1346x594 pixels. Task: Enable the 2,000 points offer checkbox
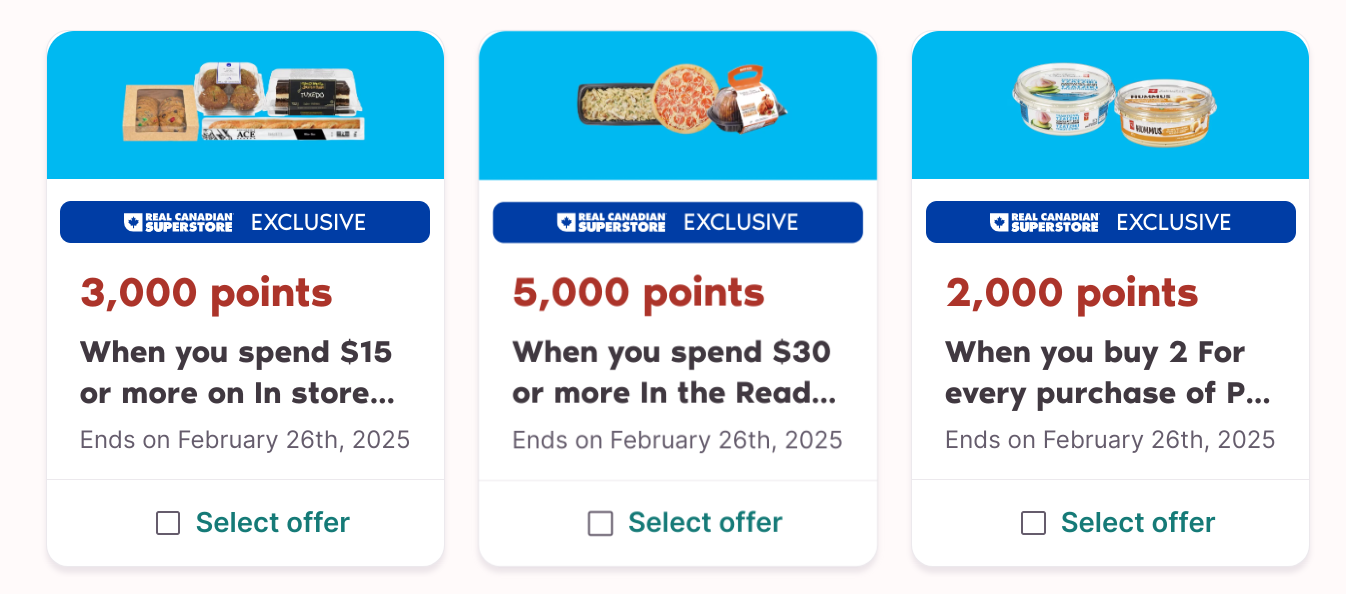(1033, 523)
